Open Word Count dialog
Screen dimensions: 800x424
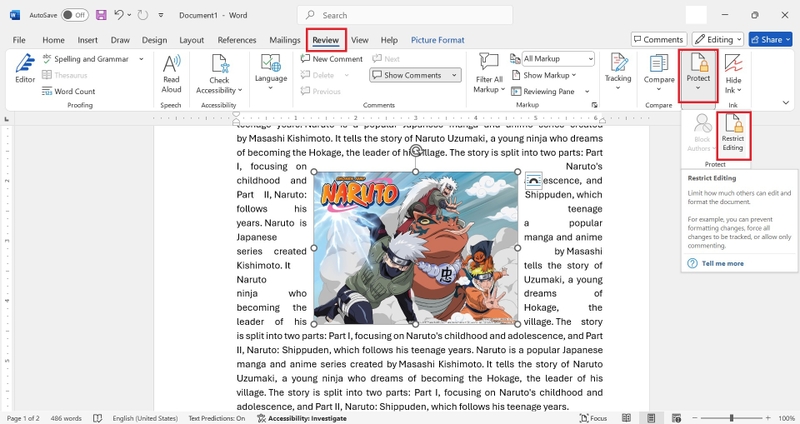68,91
